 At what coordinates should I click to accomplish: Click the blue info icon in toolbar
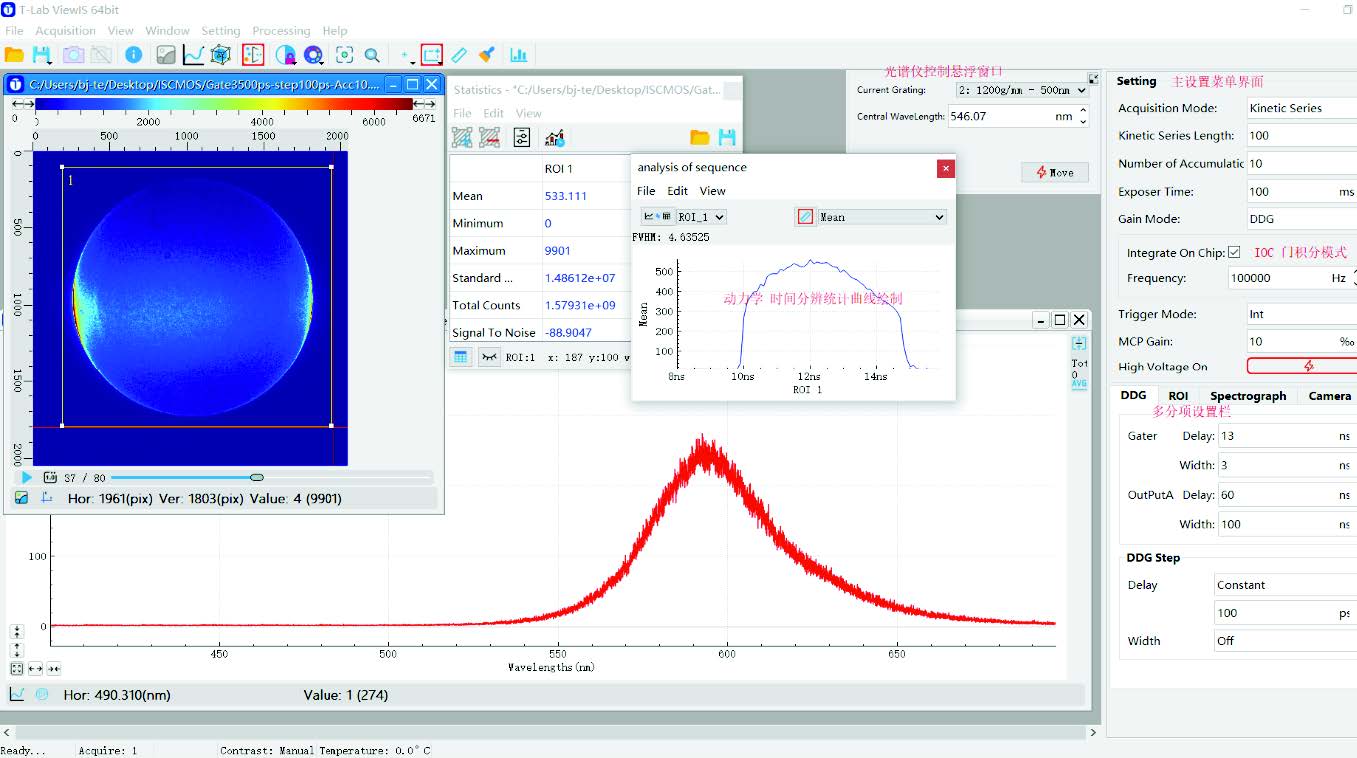[x=133, y=55]
